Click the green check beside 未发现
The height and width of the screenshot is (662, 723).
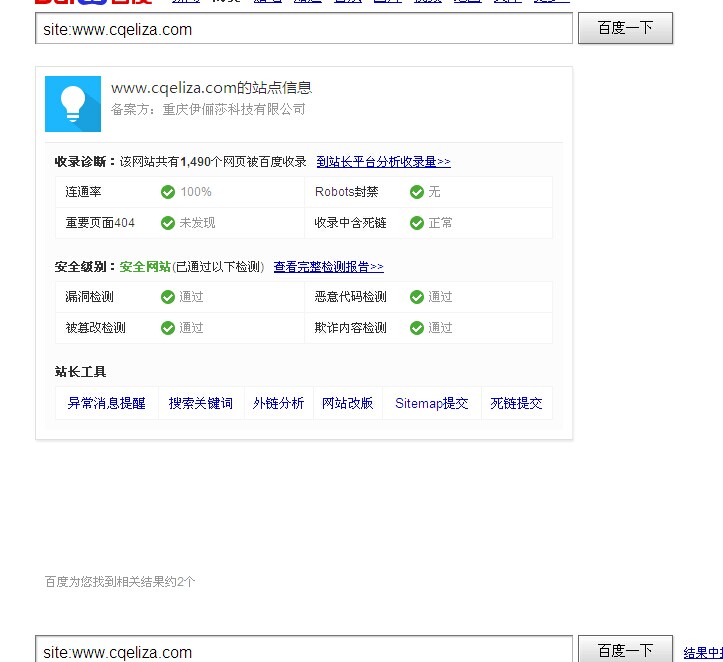tap(168, 223)
